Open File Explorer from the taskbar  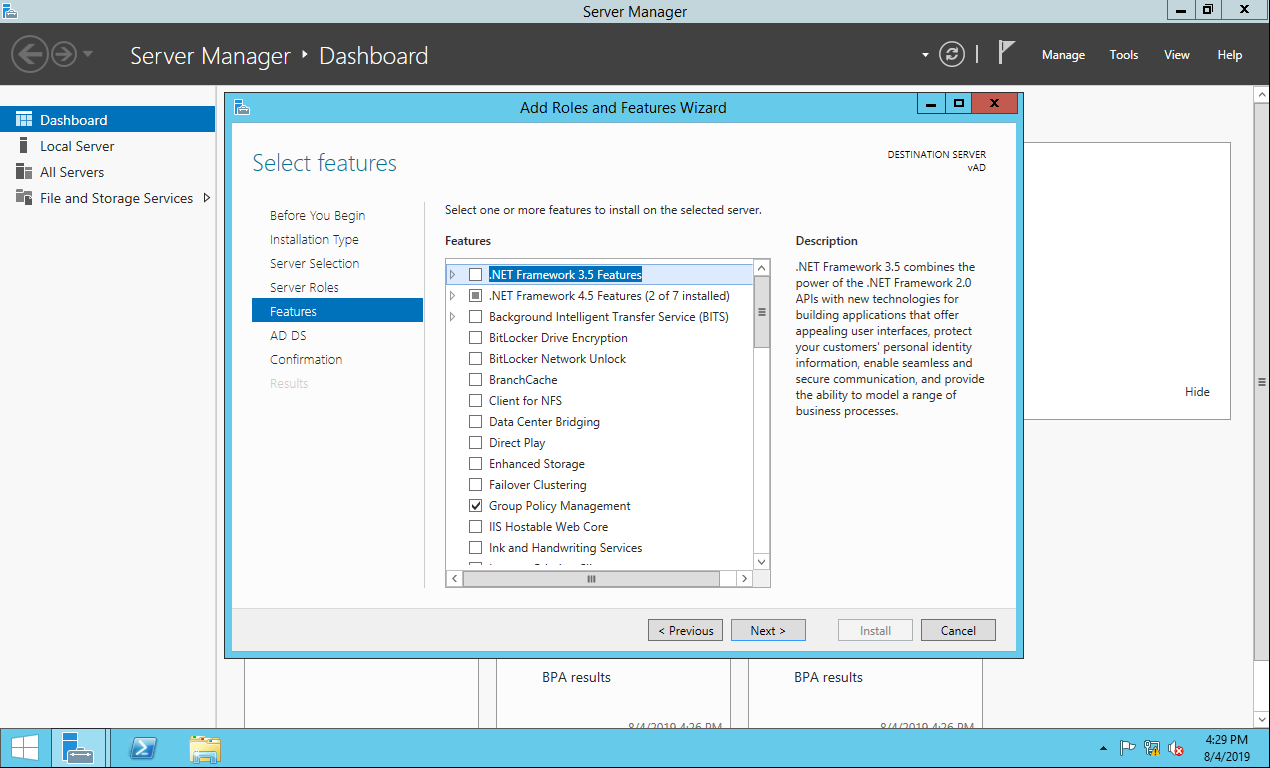pos(205,748)
